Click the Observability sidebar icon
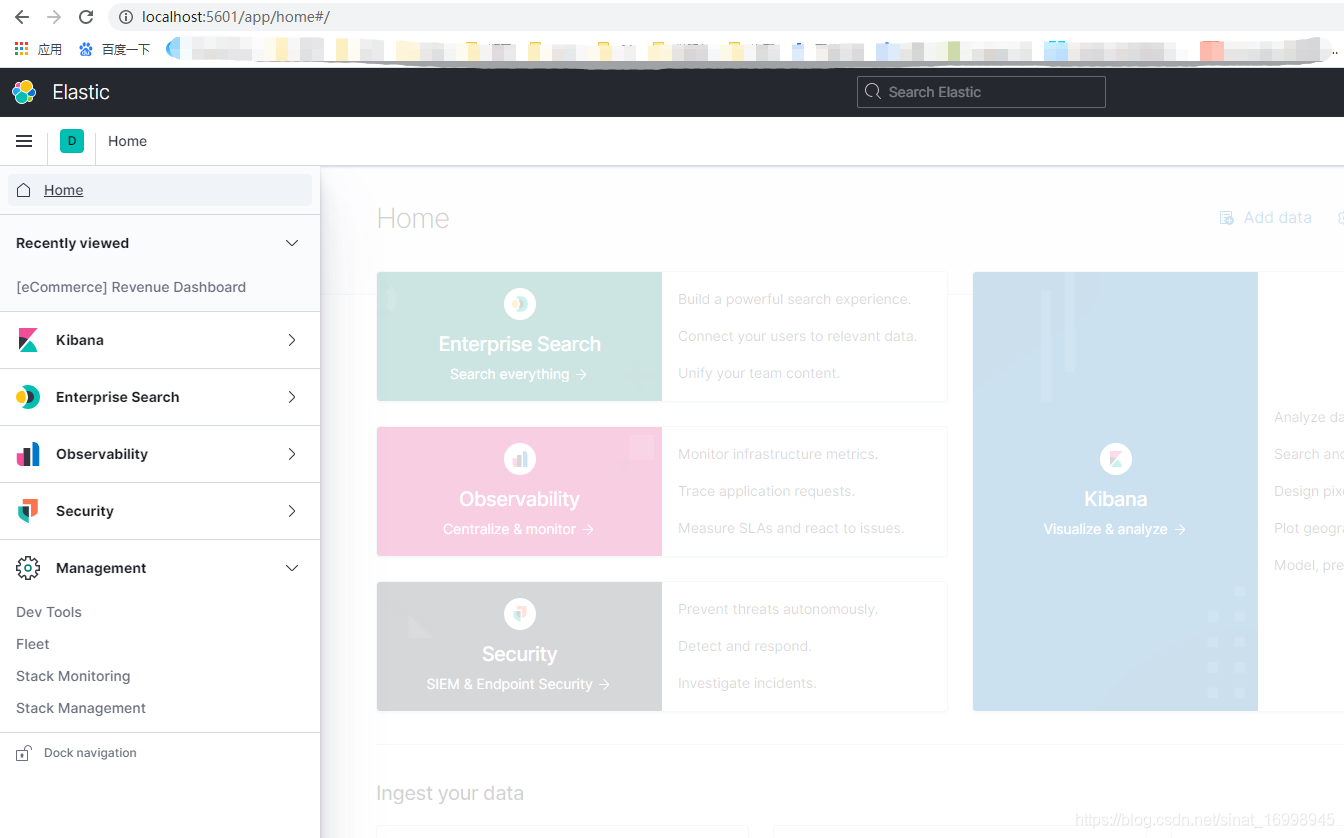This screenshot has height=838, width=1344. [x=28, y=454]
